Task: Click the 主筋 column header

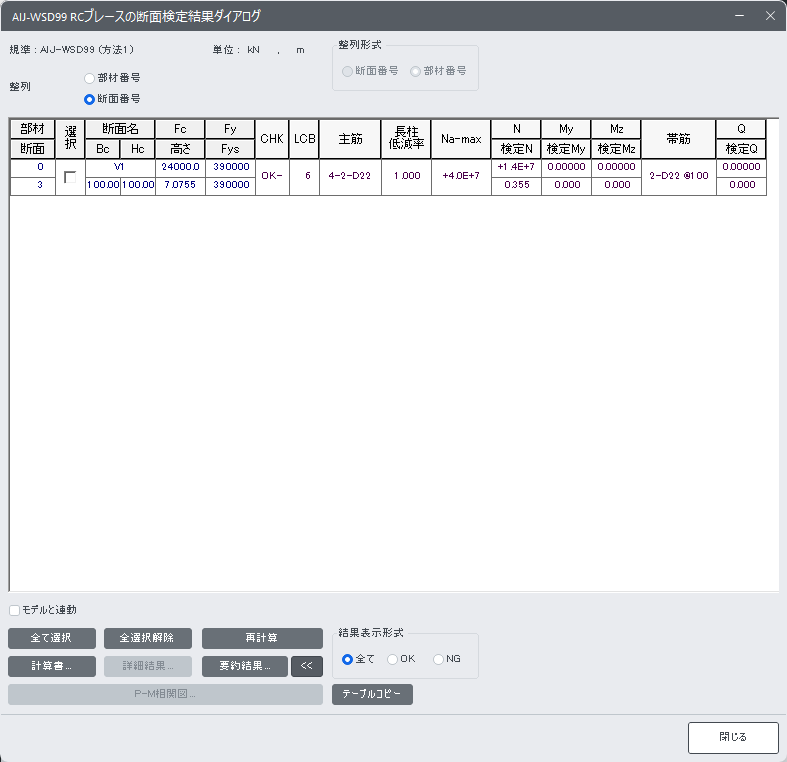Action: click(x=350, y=139)
